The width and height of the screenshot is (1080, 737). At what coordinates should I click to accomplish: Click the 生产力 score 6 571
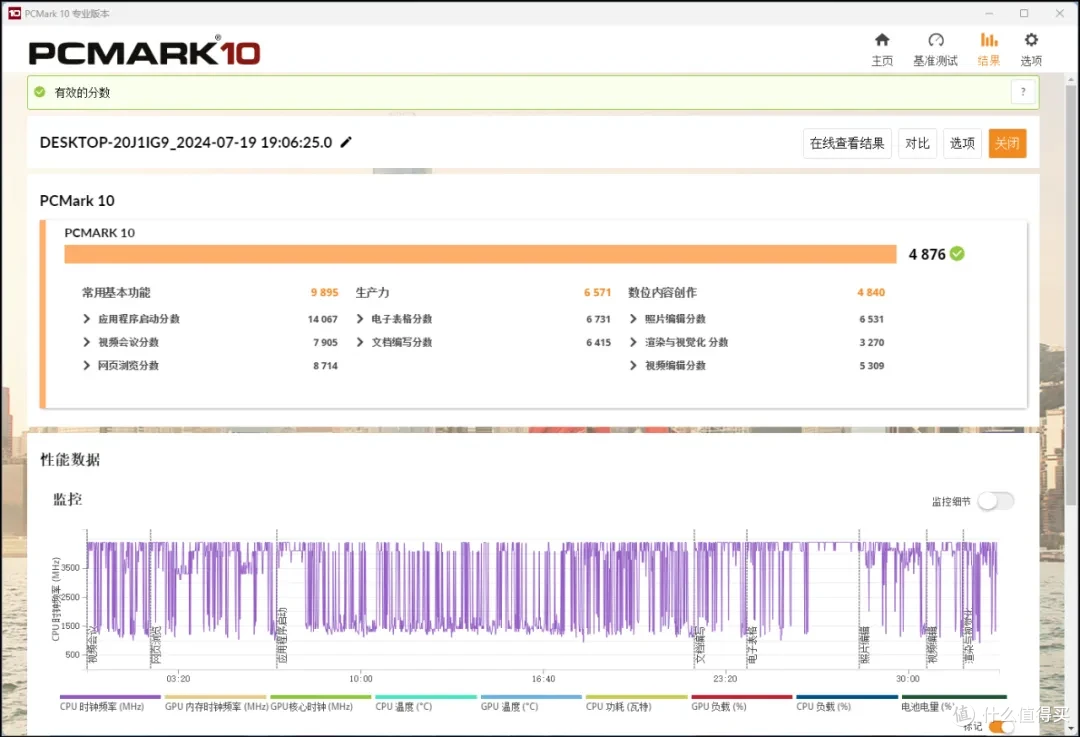click(597, 292)
